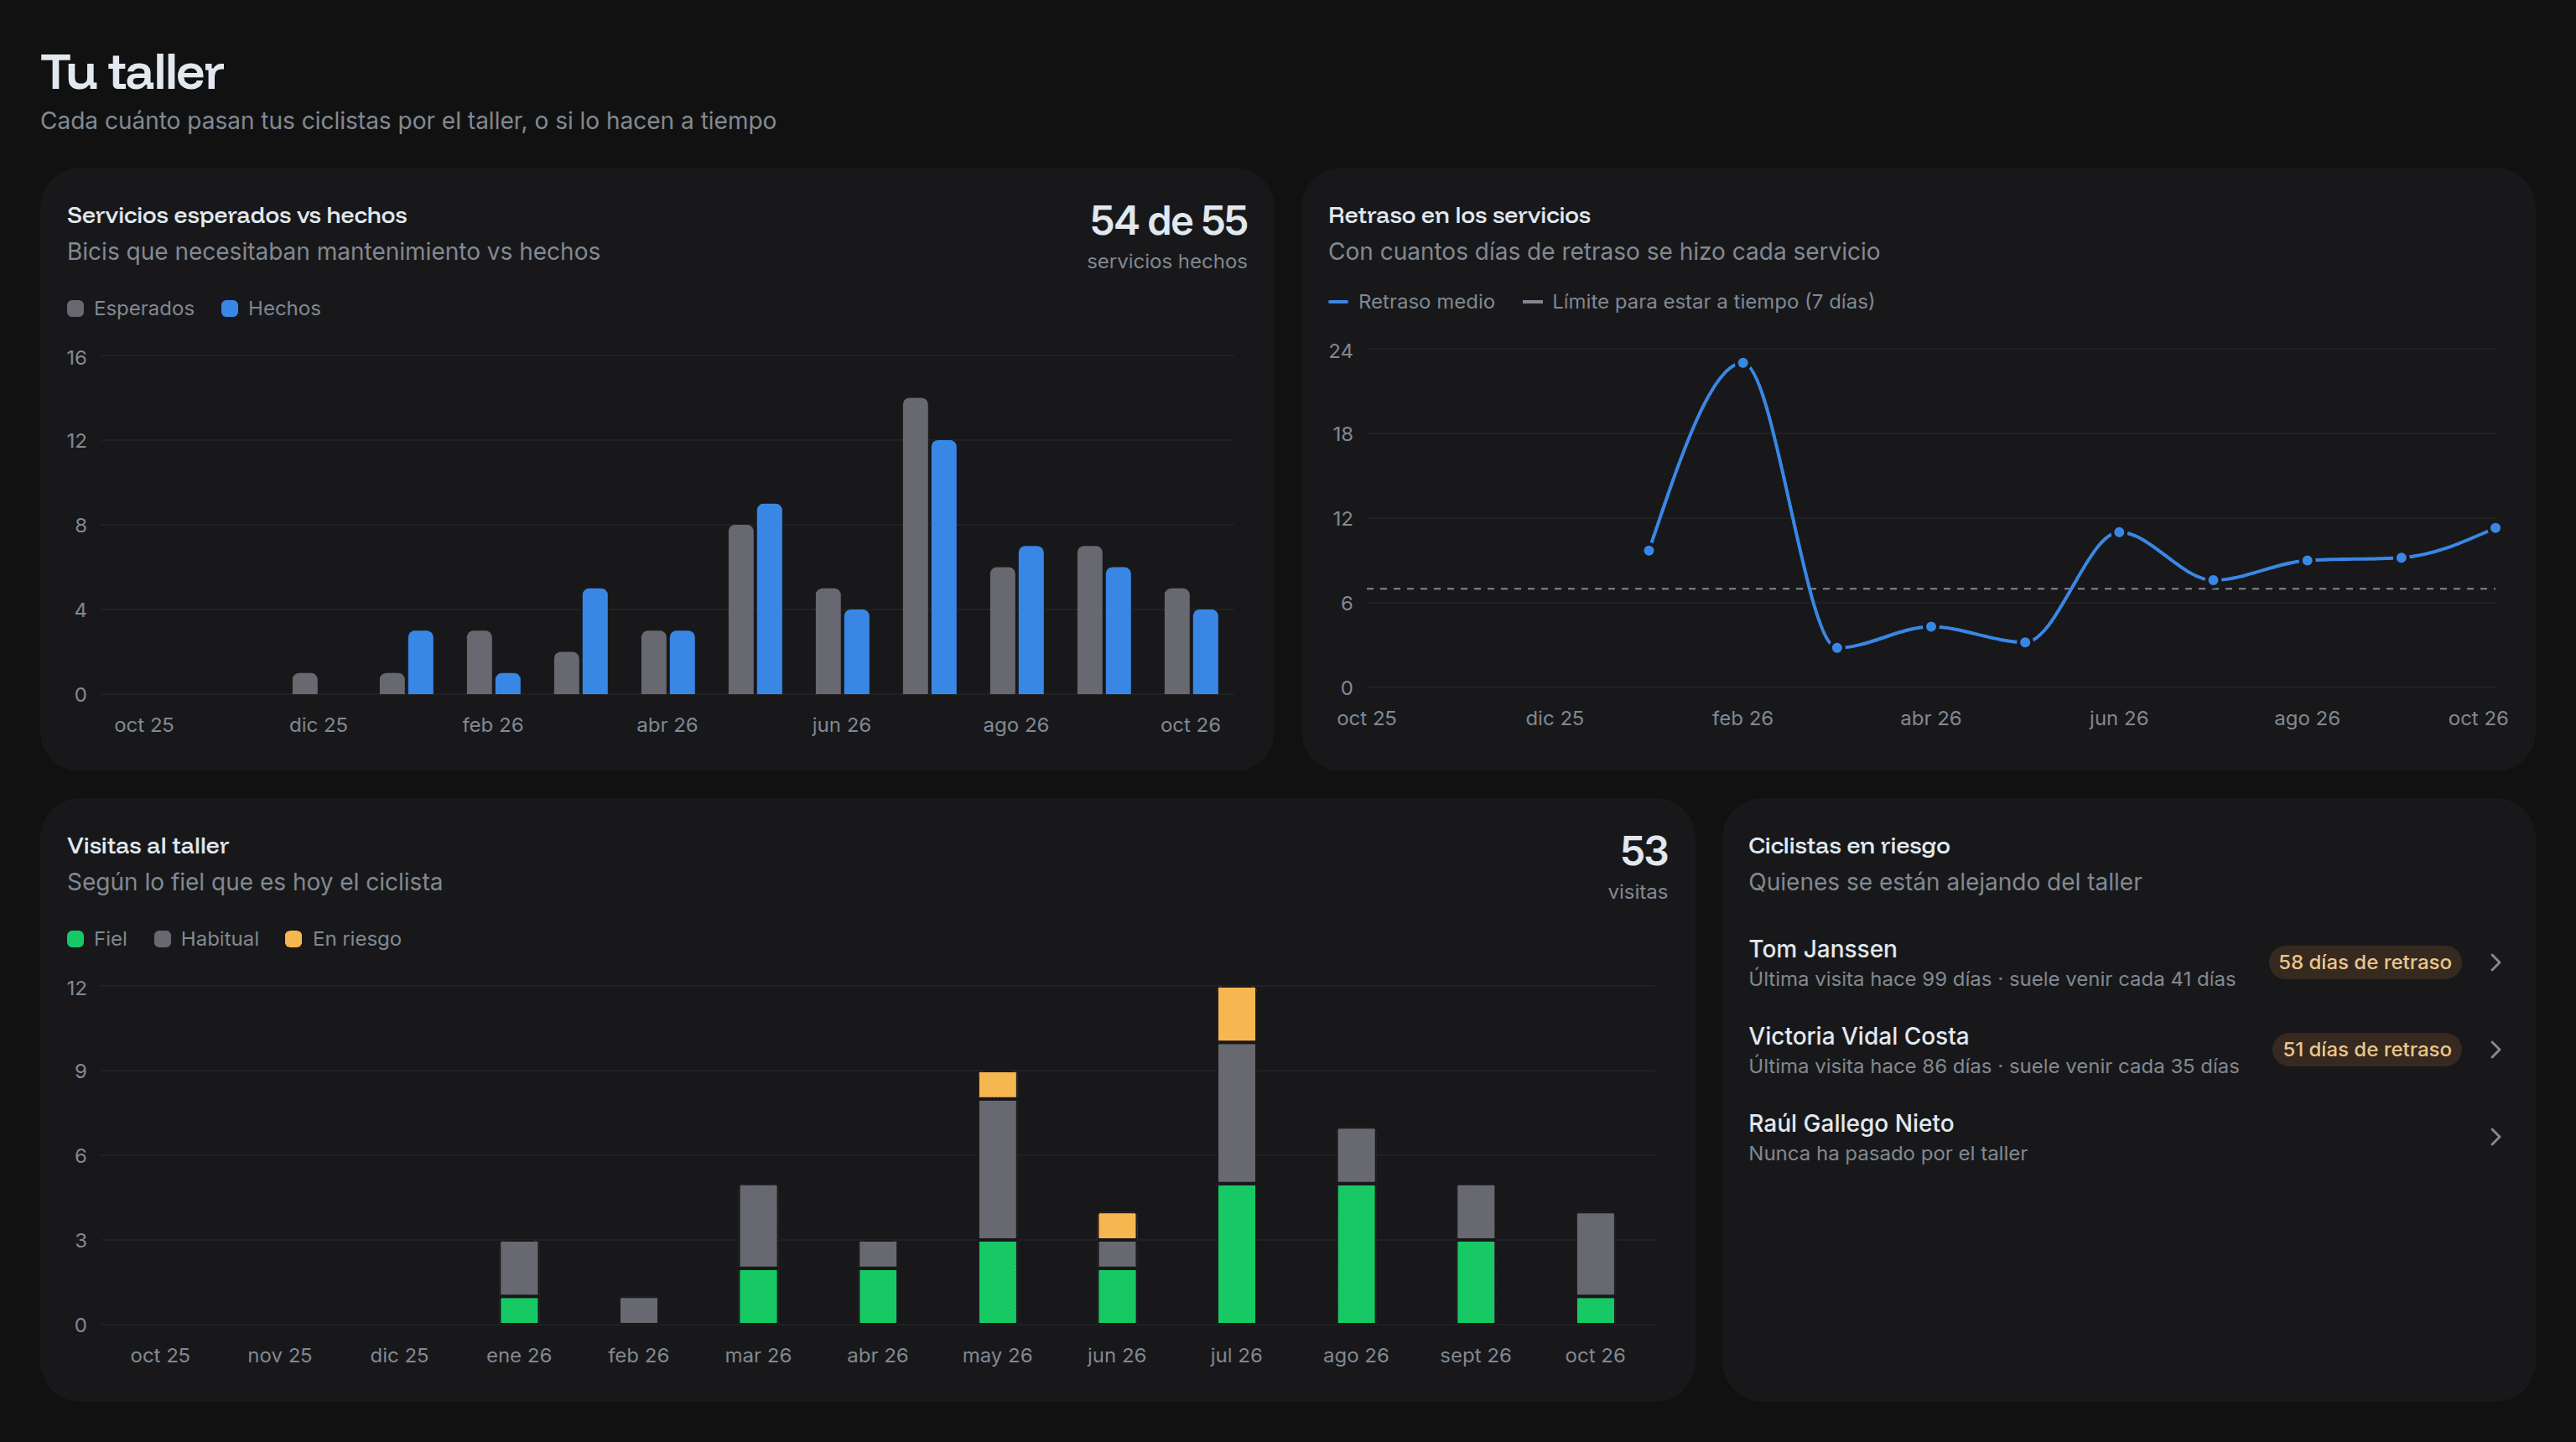Screen dimensions: 2576x1442
Task: Click the jul 26 orange En riesgo bar segment
Action: 1236,1014
